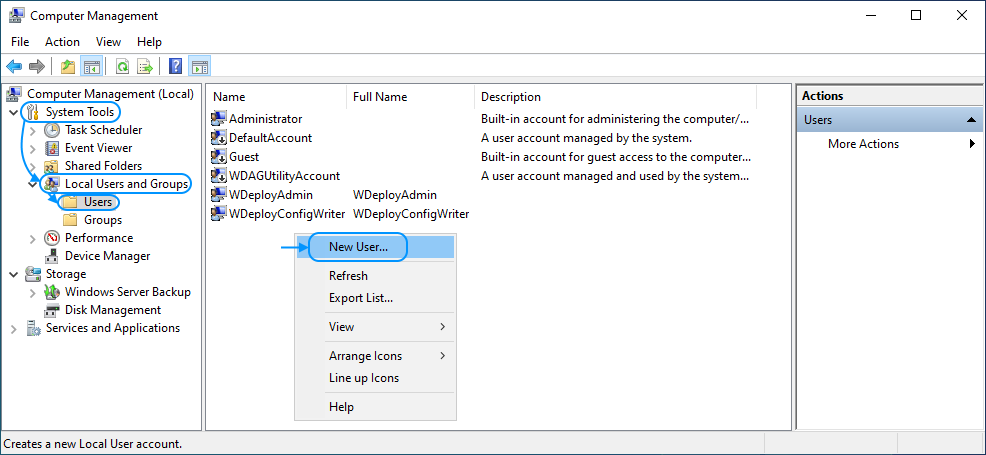Image resolution: width=986 pixels, height=455 pixels.
Task: Click the Shared Folders icon
Action: coord(52,167)
